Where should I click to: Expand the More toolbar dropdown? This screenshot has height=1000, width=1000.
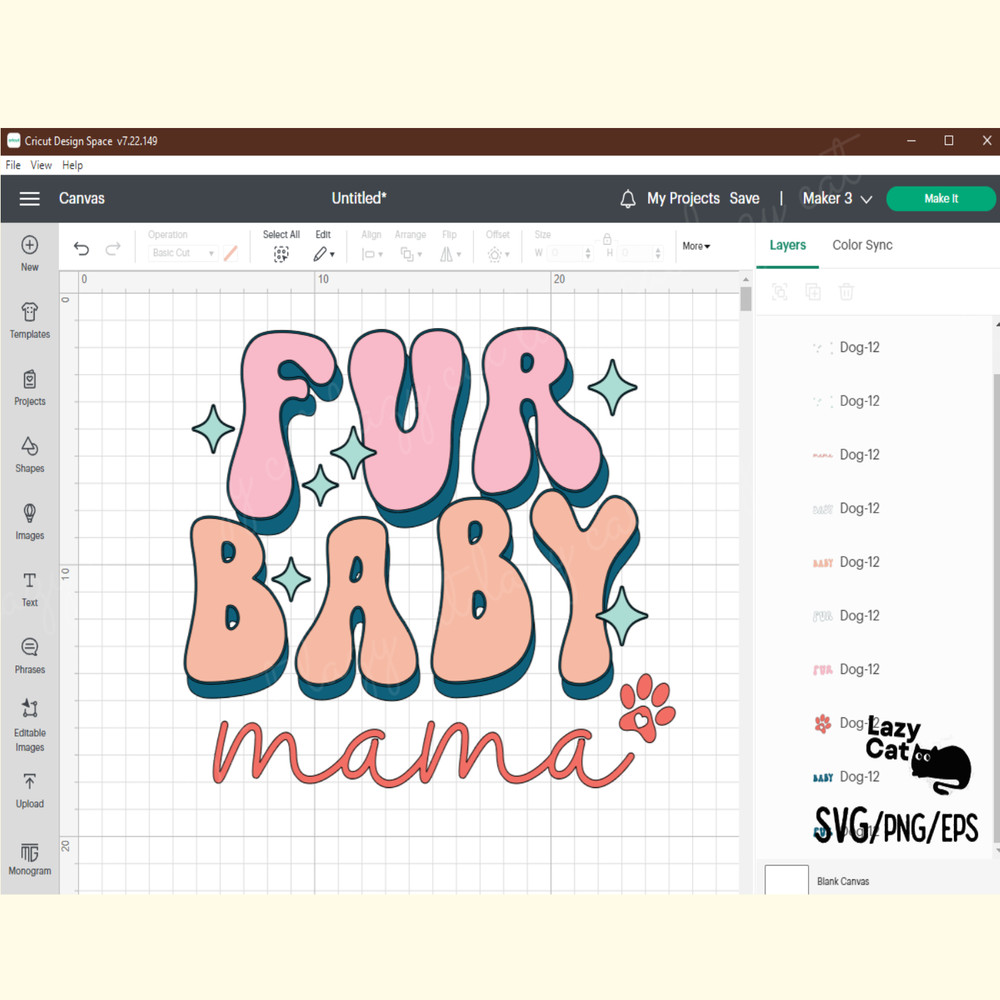click(x=696, y=246)
